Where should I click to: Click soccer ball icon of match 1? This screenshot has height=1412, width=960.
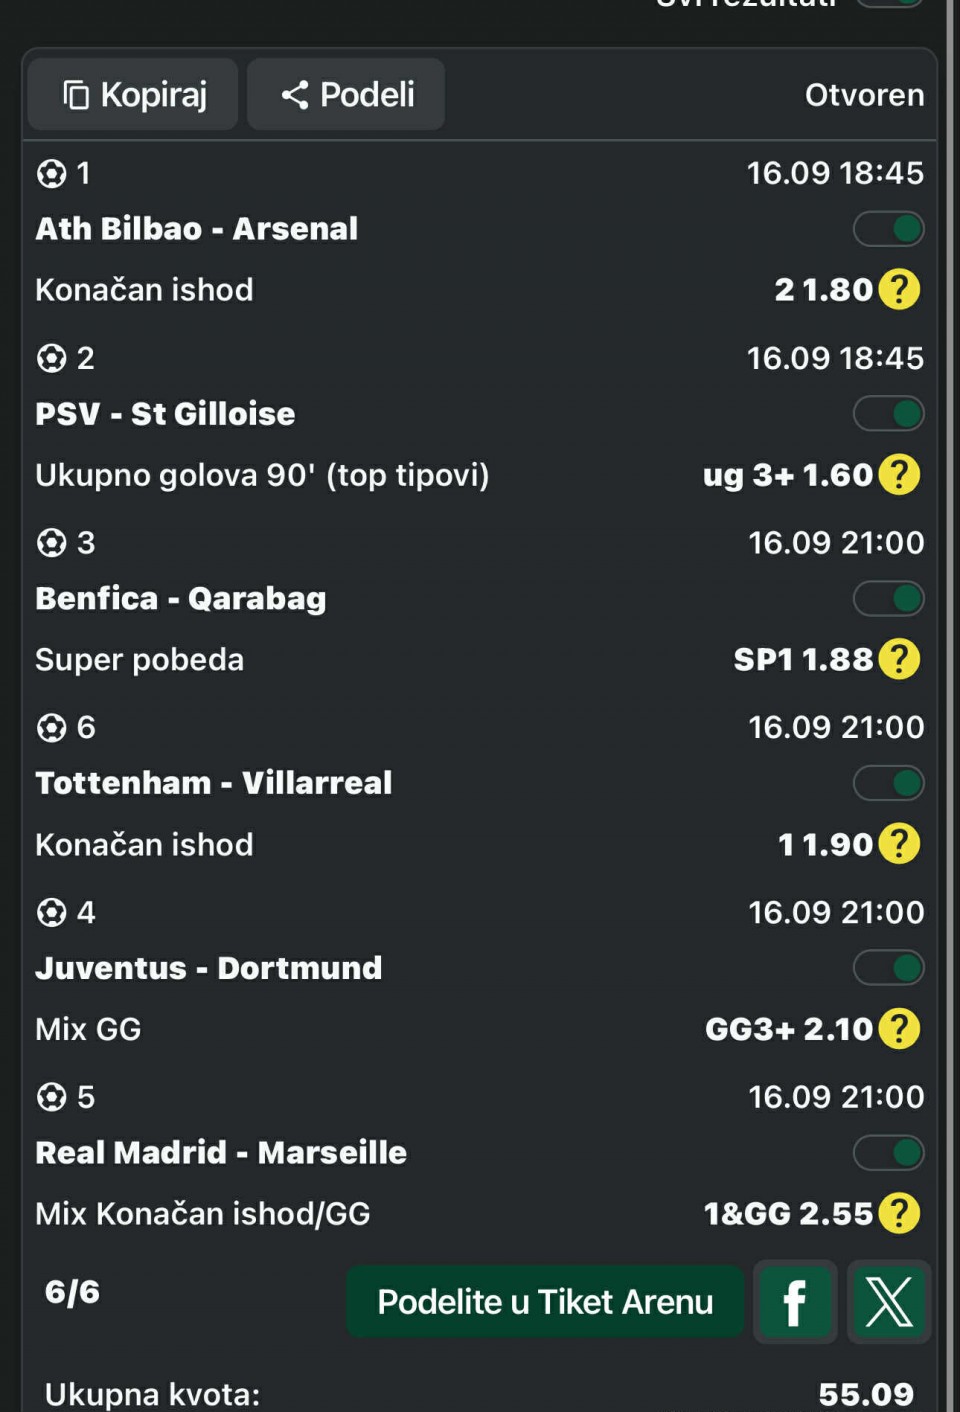point(51,174)
